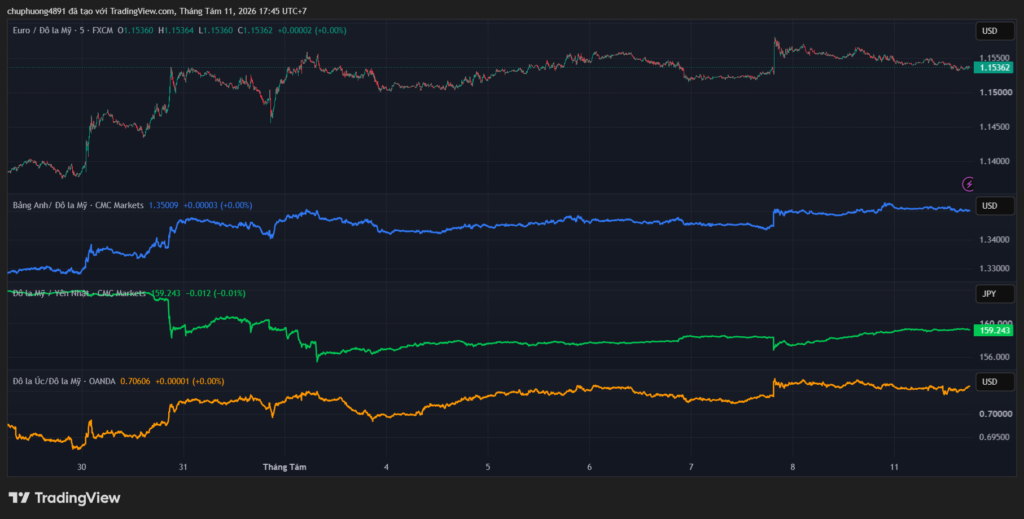Click the 1.14500 price axis label

pyautogui.click(x=997, y=127)
